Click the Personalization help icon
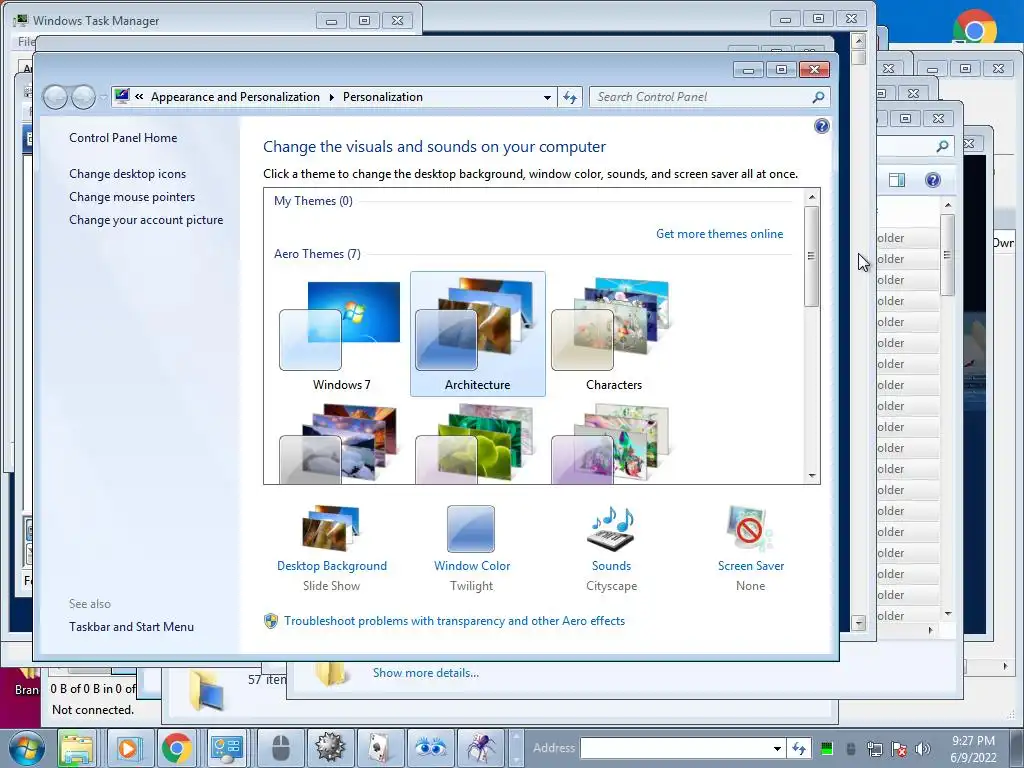This screenshot has height=768, width=1024. 822,126
